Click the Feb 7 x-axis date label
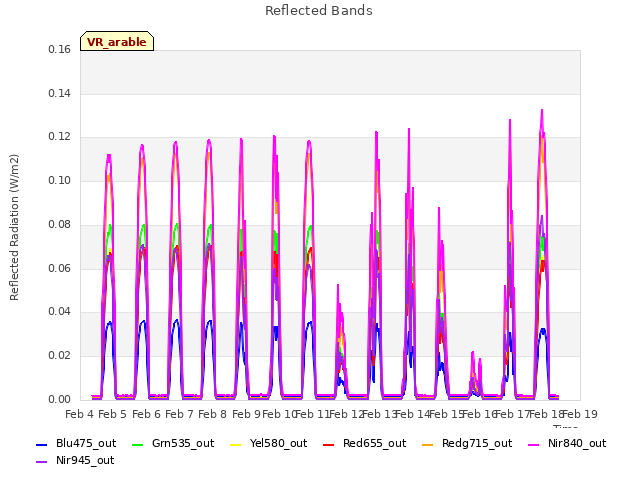 point(179,415)
